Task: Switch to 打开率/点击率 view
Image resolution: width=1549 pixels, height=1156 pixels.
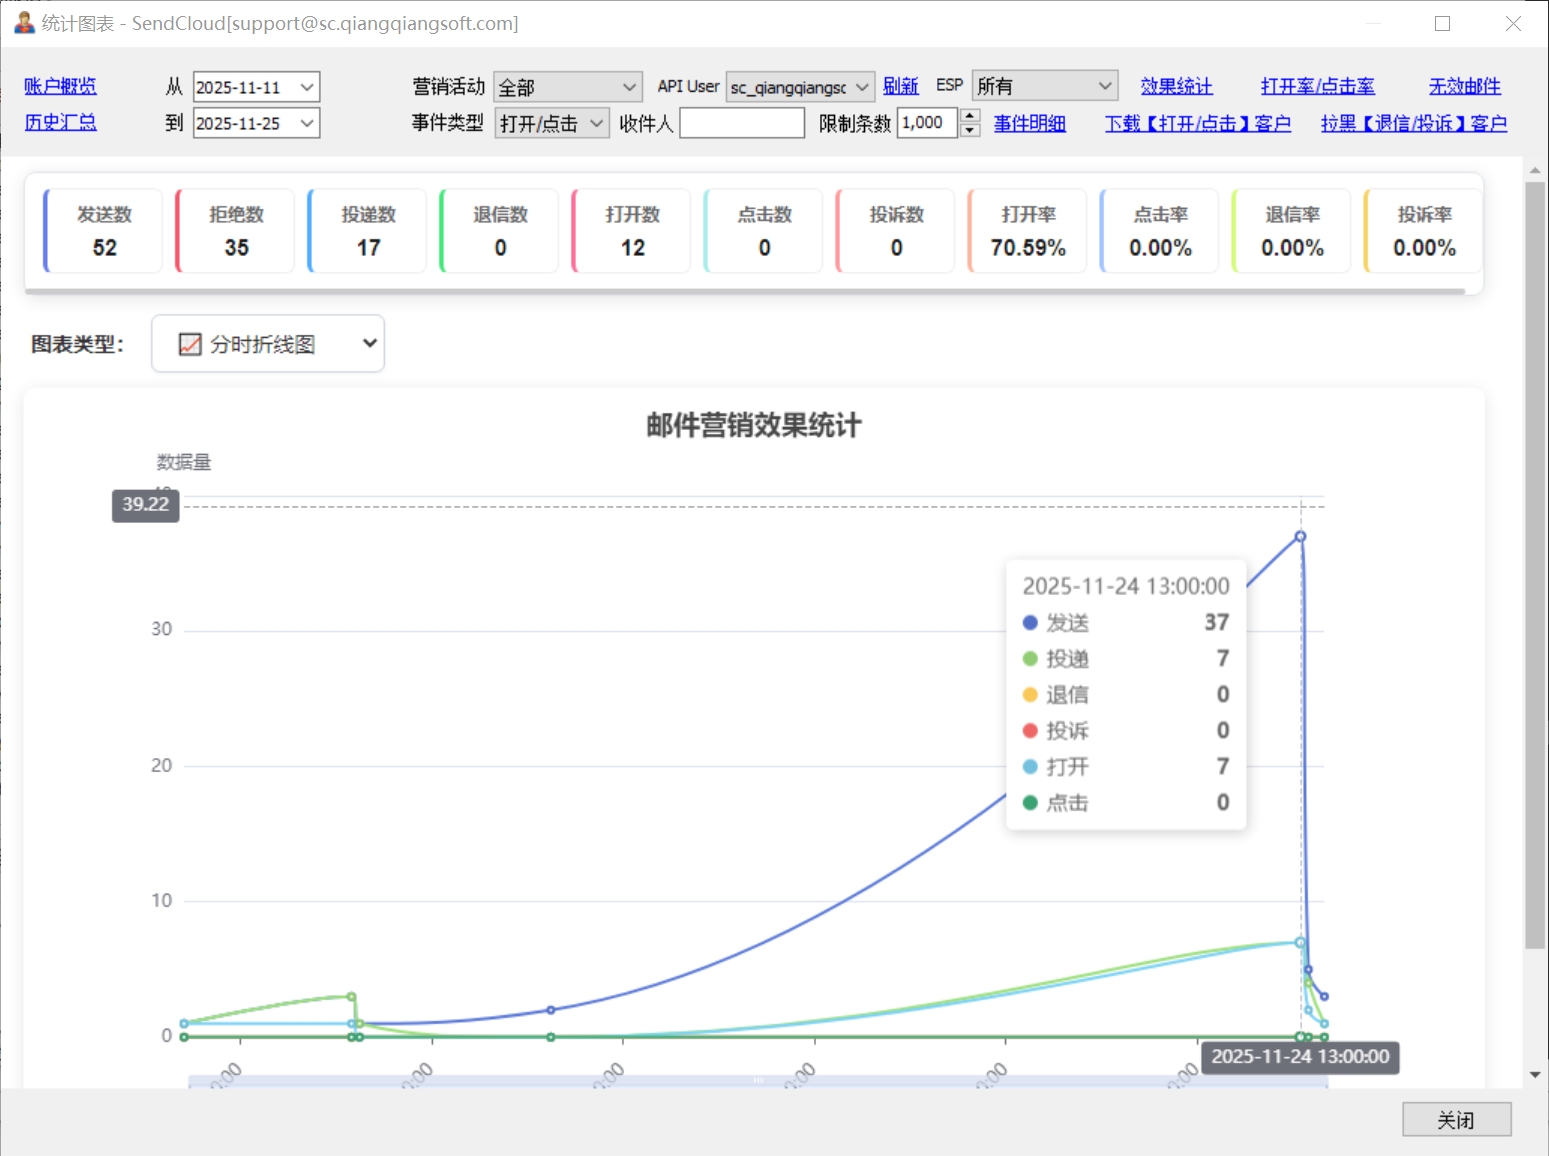Action: click(x=1317, y=87)
